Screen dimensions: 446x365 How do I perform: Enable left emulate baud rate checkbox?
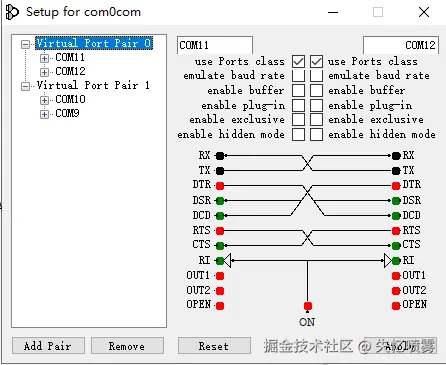(298, 76)
